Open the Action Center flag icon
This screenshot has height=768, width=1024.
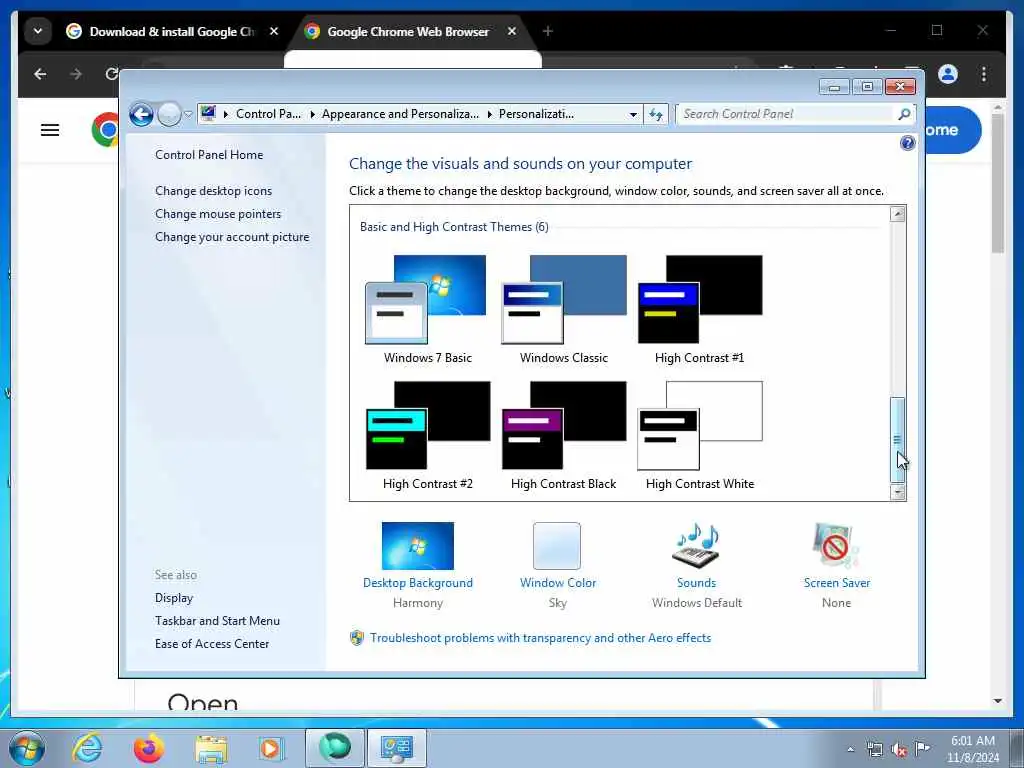[922, 748]
